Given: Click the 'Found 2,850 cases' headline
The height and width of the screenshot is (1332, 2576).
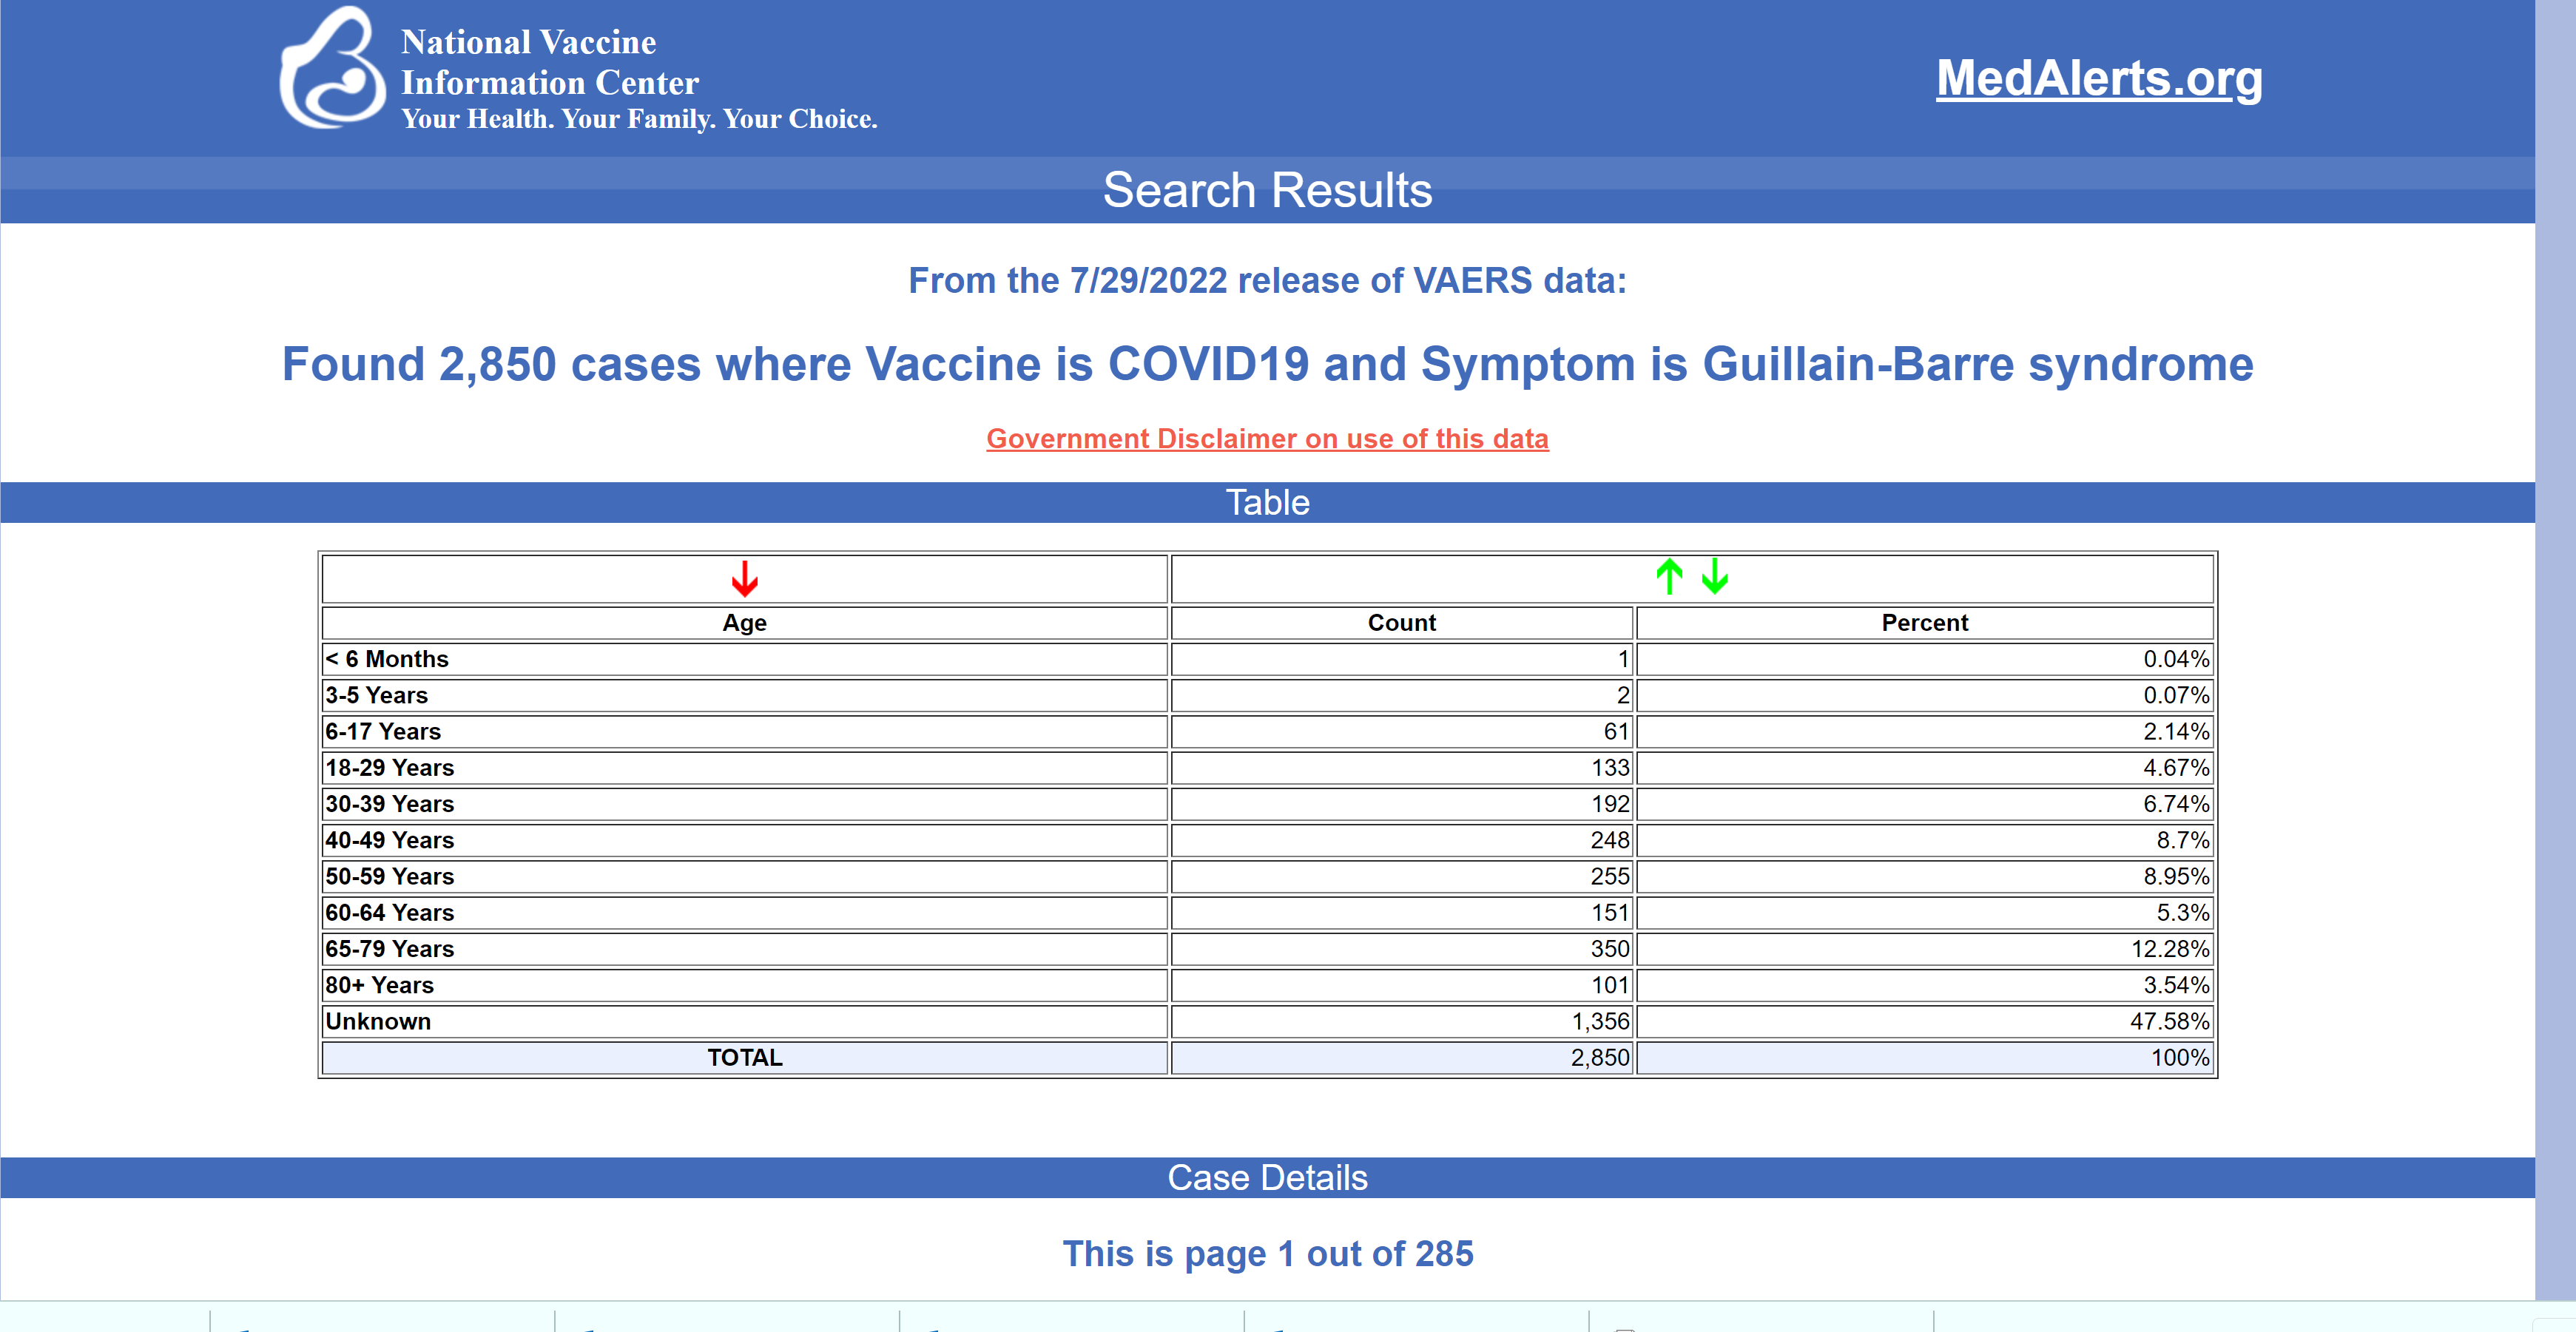Looking at the screenshot, I should [x=1267, y=364].
